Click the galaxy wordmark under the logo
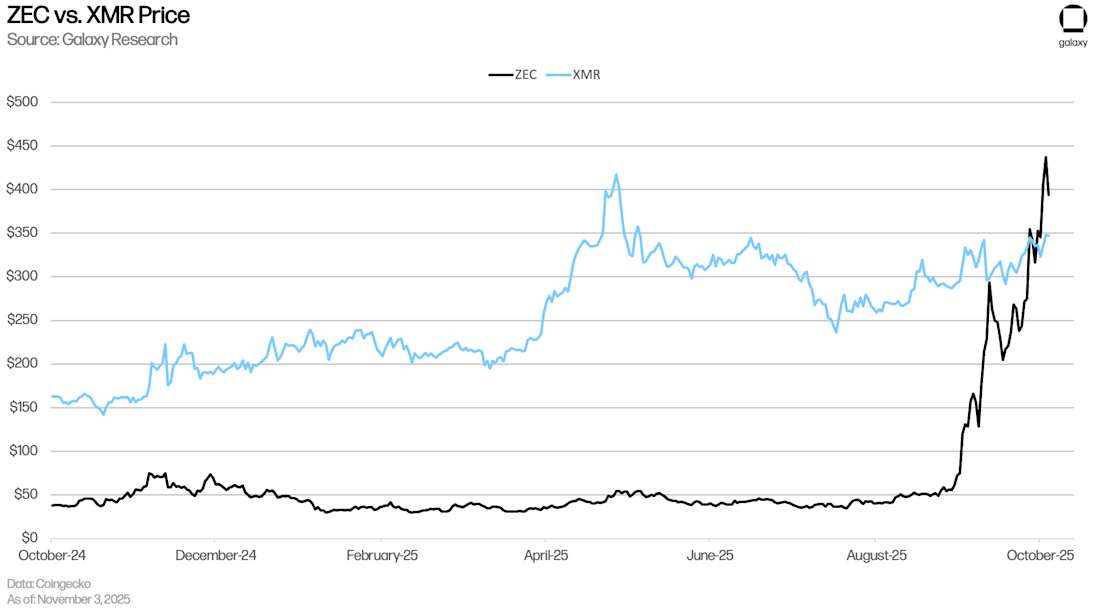The width and height of the screenshot is (1100, 615). (x=1071, y=43)
